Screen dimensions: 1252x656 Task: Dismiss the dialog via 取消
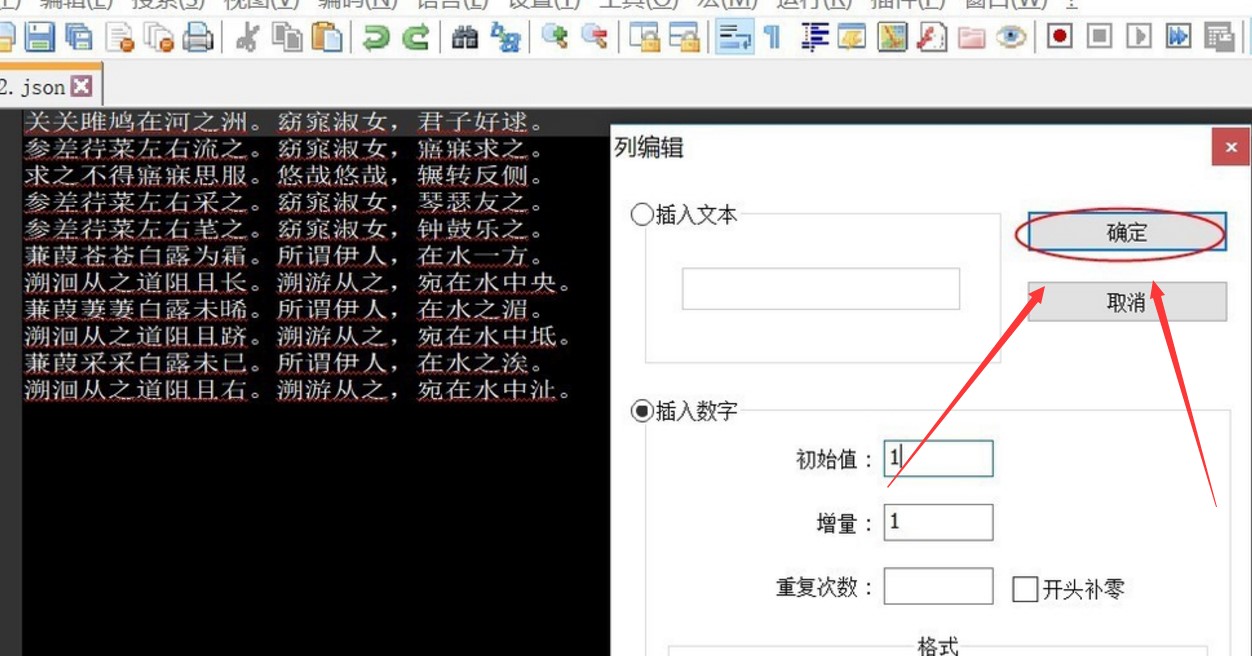(1126, 301)
